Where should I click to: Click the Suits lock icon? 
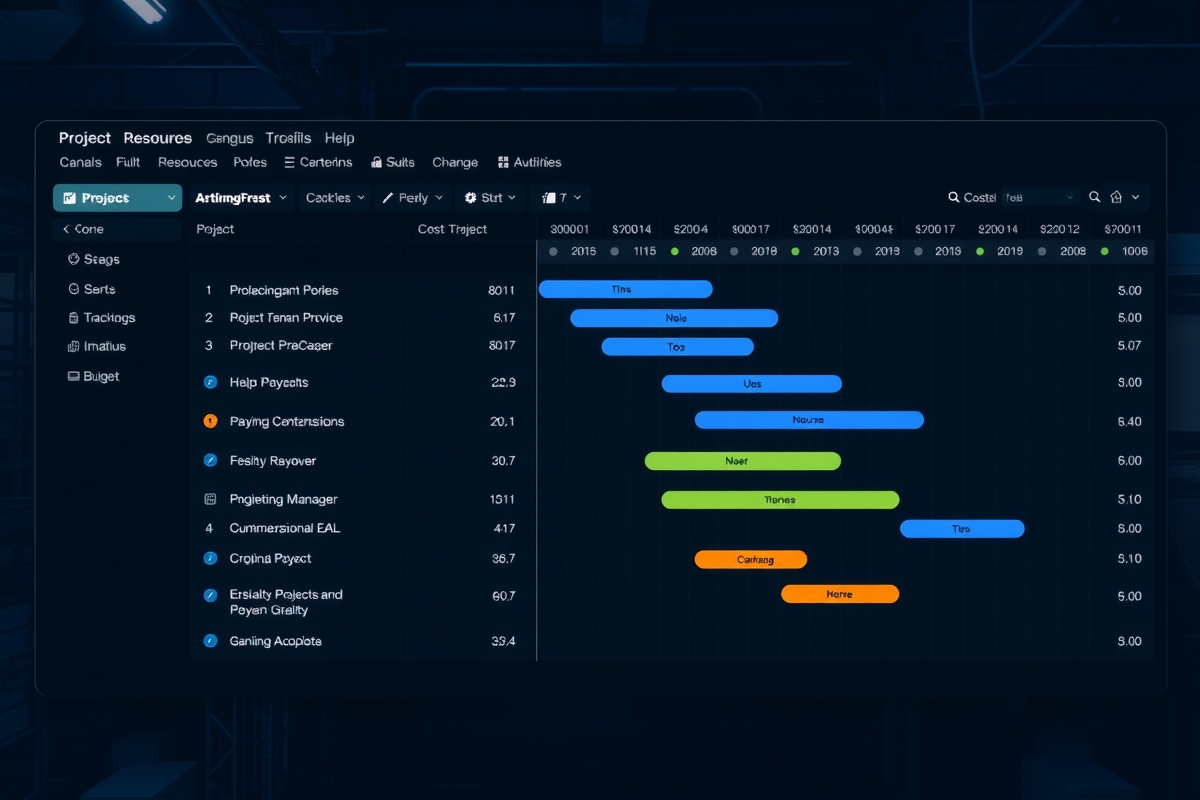(x=377, y=162)
